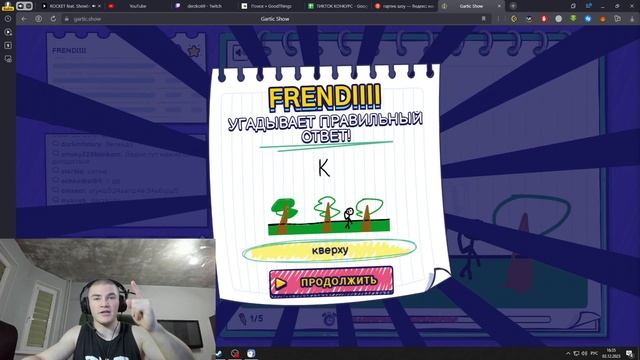Click the browser downloads icon
The image size is (640, 360).
(632, 19)
